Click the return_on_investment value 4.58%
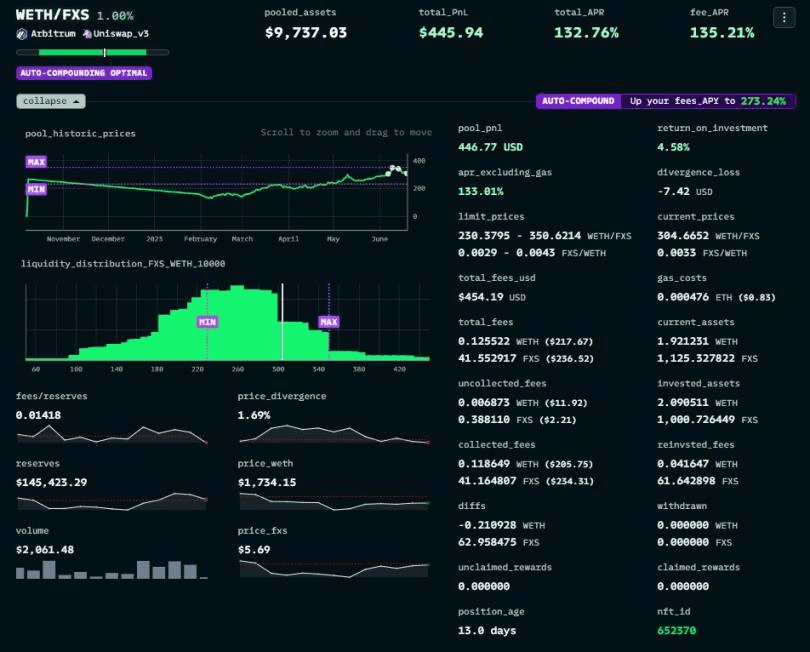The width and height of the screenshot is (810, 652). pyautogui.click(x=673, y=147)
